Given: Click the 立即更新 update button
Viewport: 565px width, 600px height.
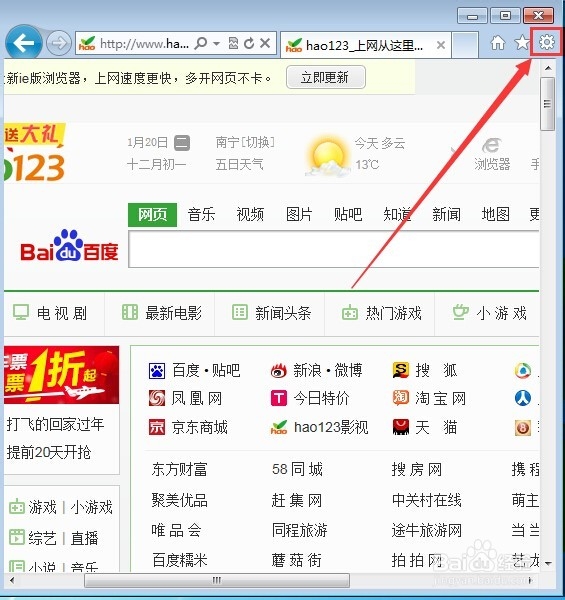Looking at the screenshot, I should tap(326, 77).
